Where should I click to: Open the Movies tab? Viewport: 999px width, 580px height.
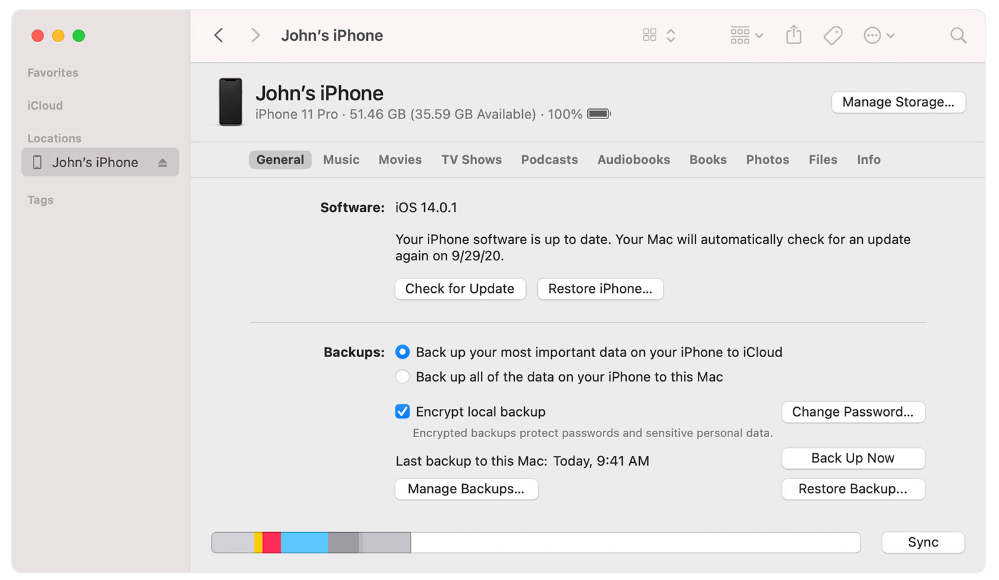coord(400,159)
